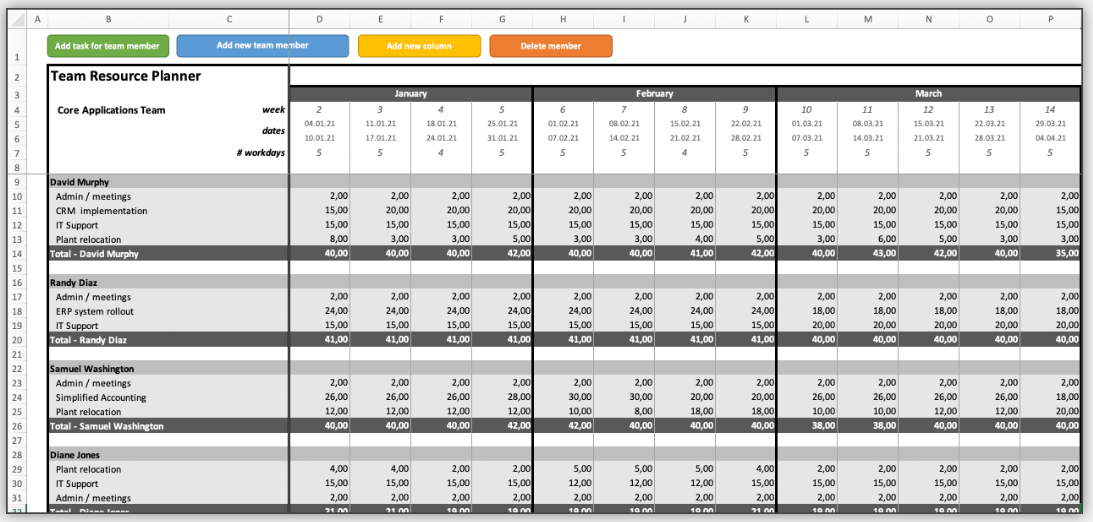This screenshot has height=522, width=1093.
Task: Select David Murphy's week 2 Plant relocation value 8,00
Action: pyautogui.click(x=319, y=239)
